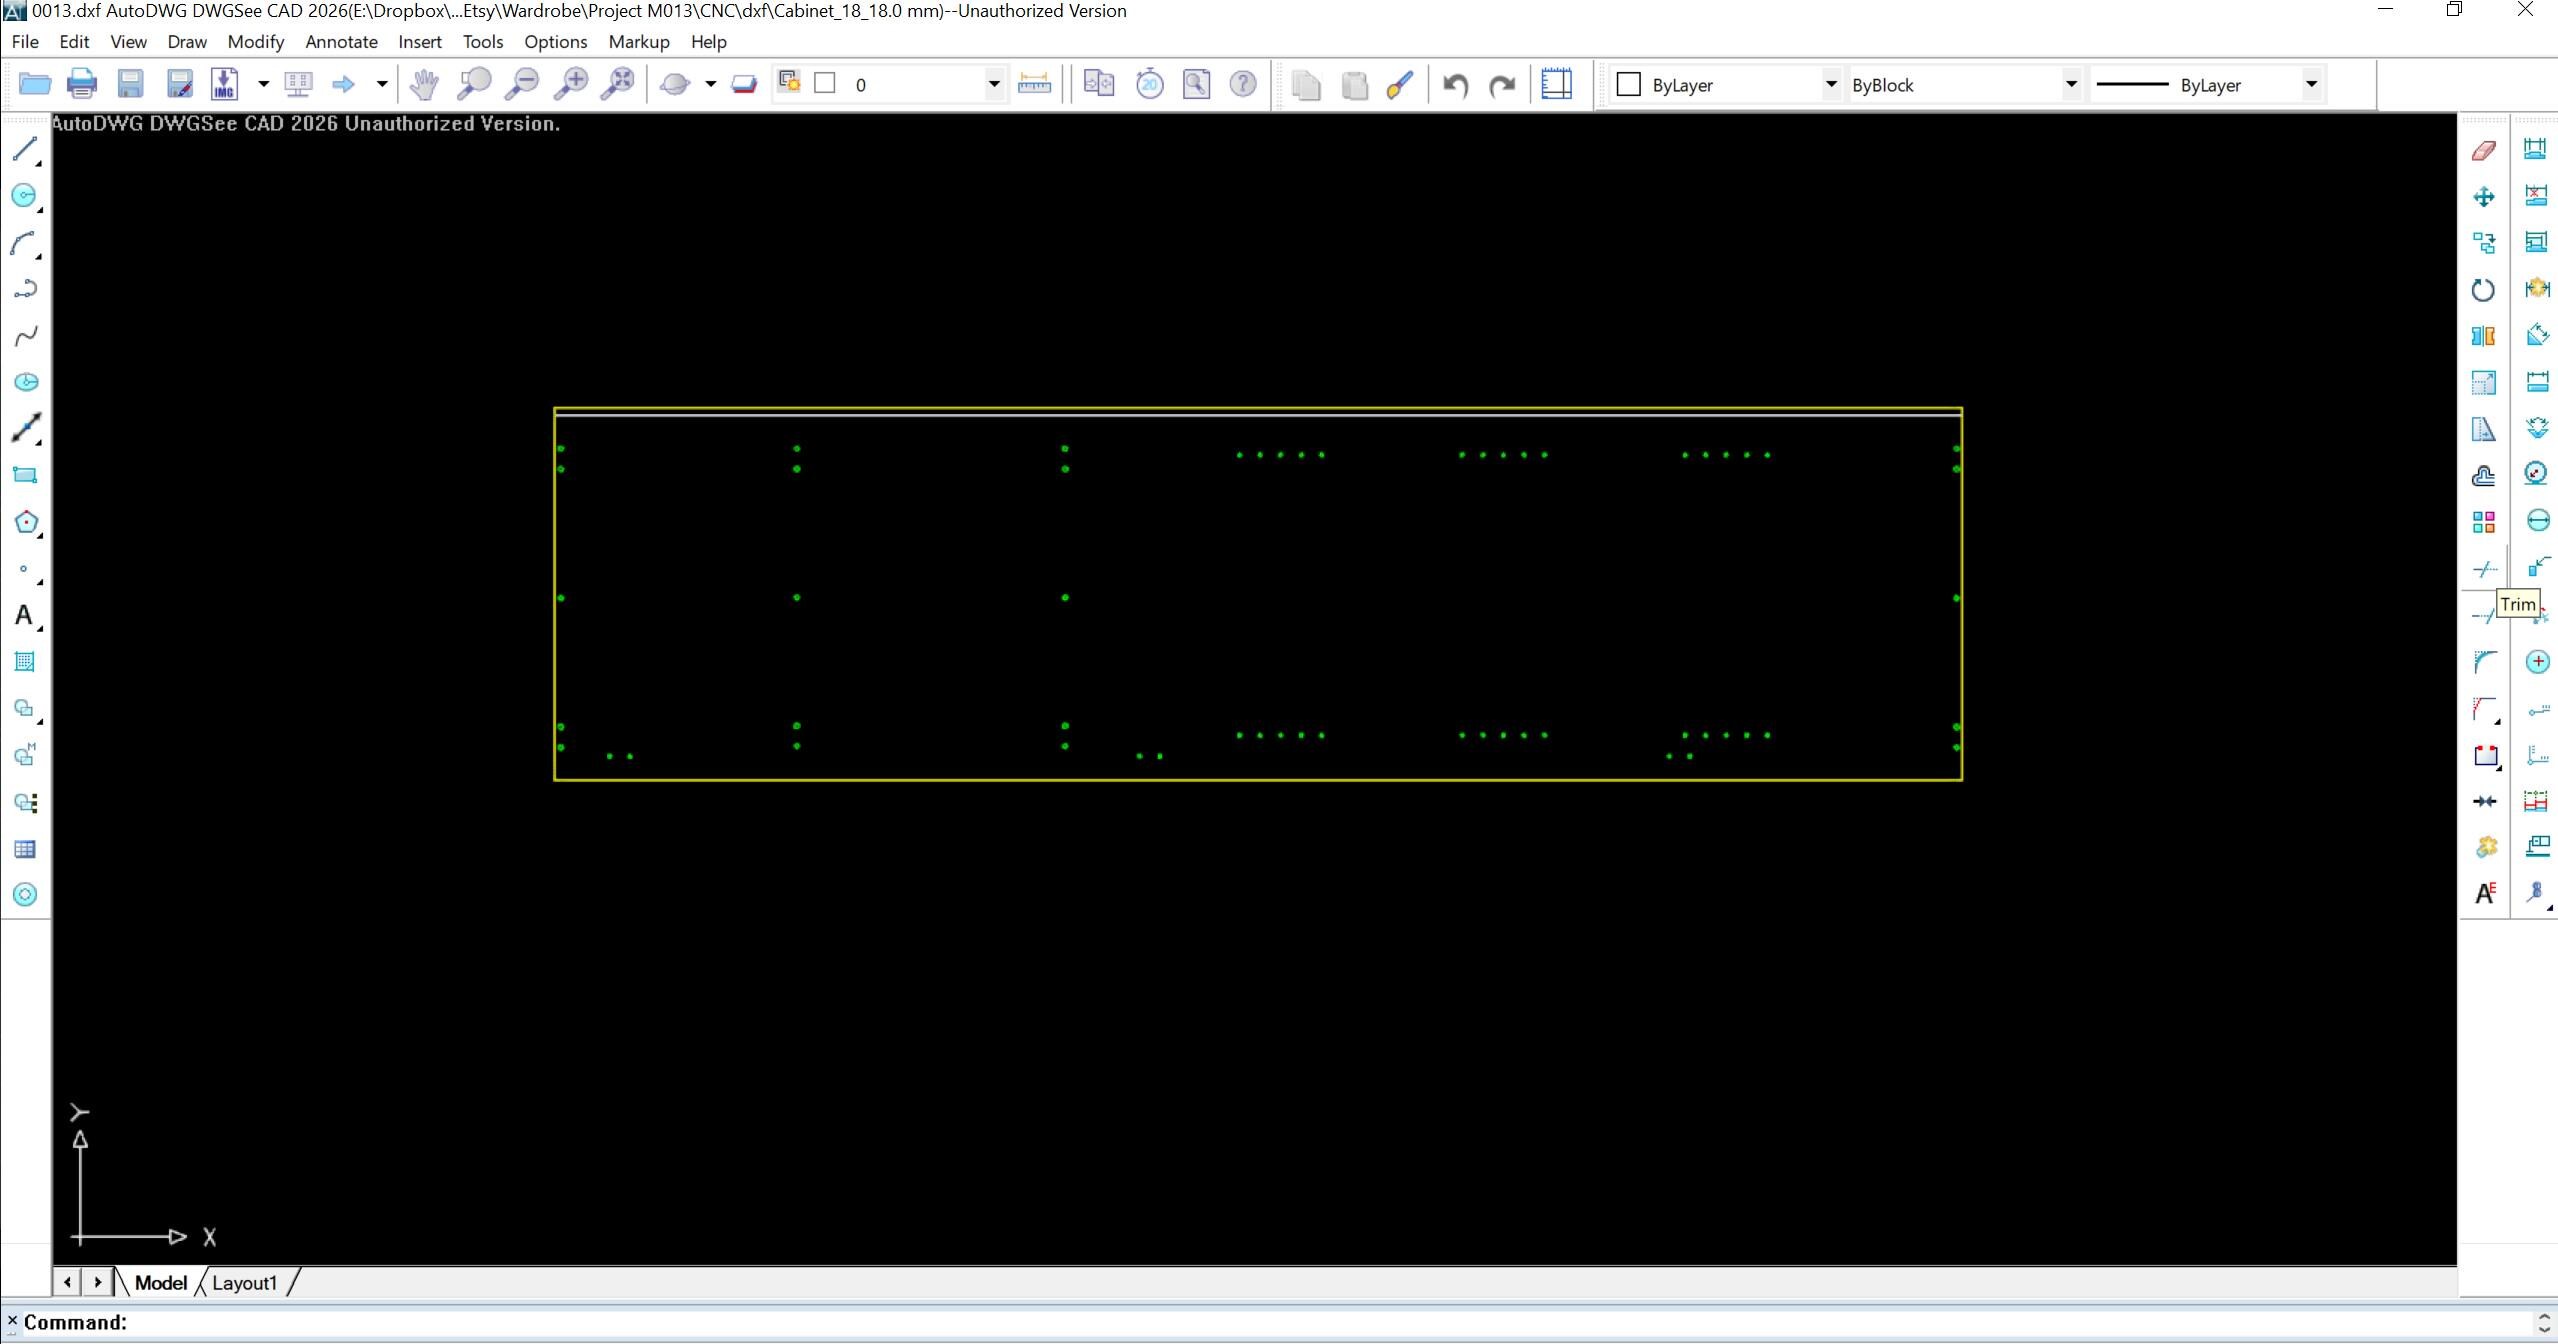Screen dimensions: 2558x1344
Task: Click the Zoom out magnifier
Action: point(521,84)
